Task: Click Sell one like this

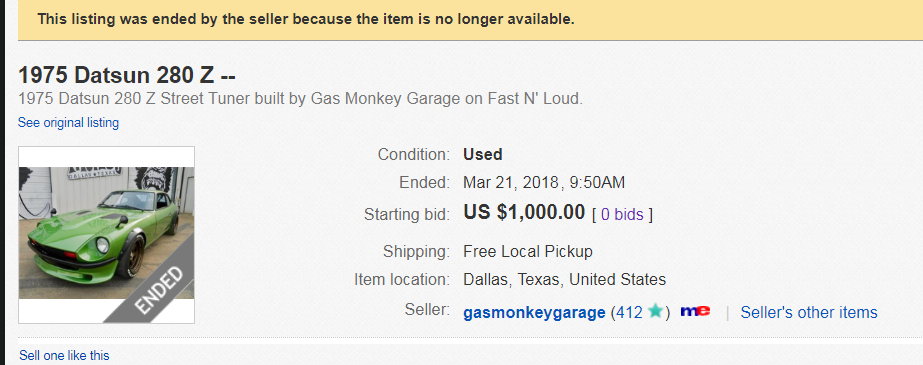Action: 64,356
